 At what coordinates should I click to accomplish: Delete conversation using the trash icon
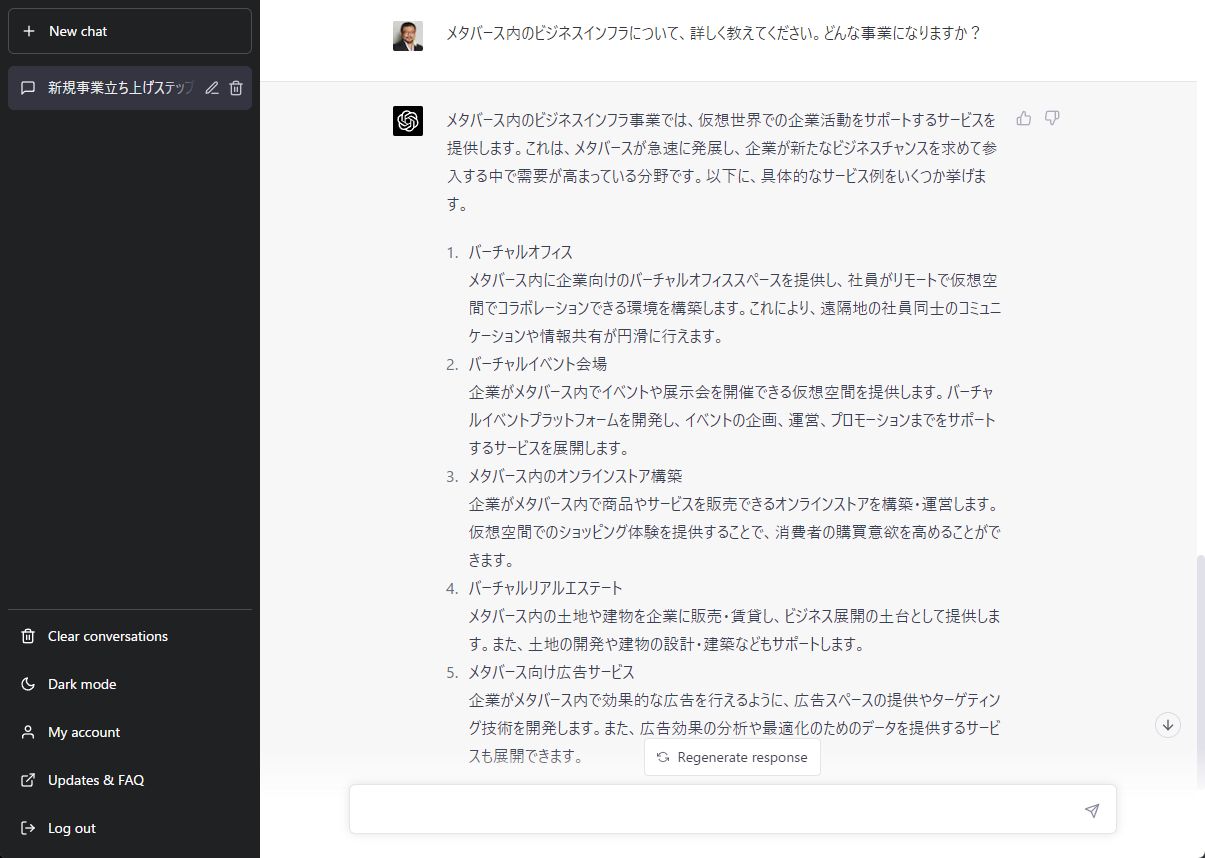236,88
